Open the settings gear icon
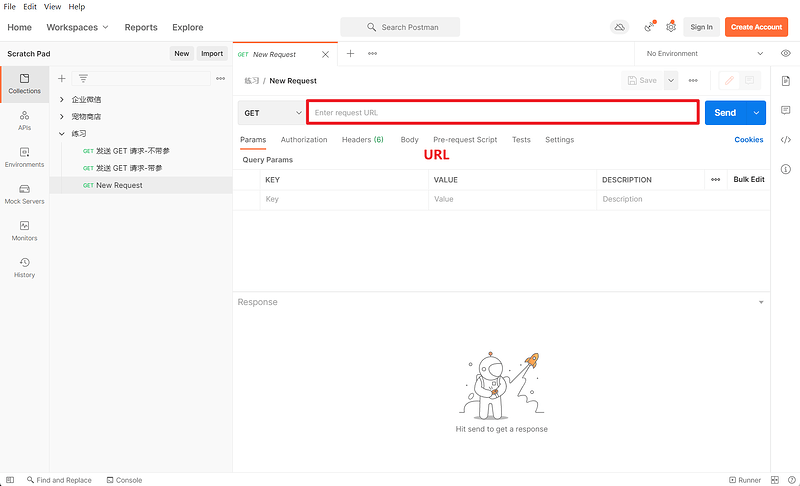The height and width of the screenshot is (486, 800). click(x=671, y=27)
